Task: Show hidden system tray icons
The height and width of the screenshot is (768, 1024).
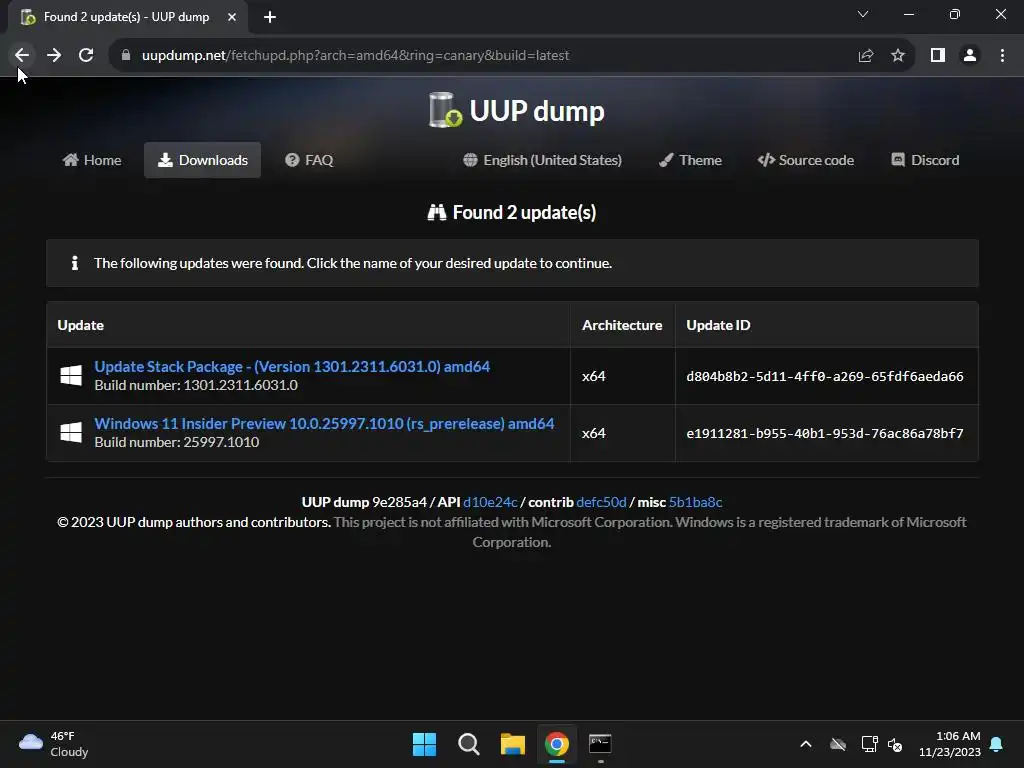Action: (x=806, y=744)
